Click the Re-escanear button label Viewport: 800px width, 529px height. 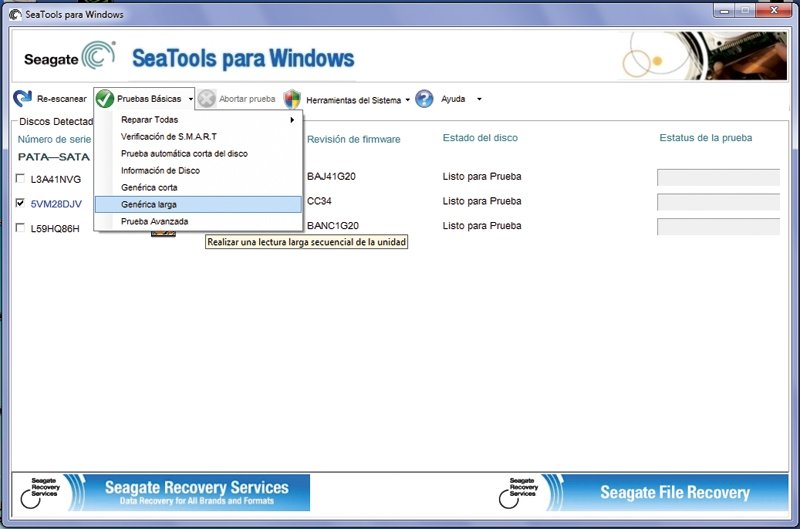click(62, 99)
